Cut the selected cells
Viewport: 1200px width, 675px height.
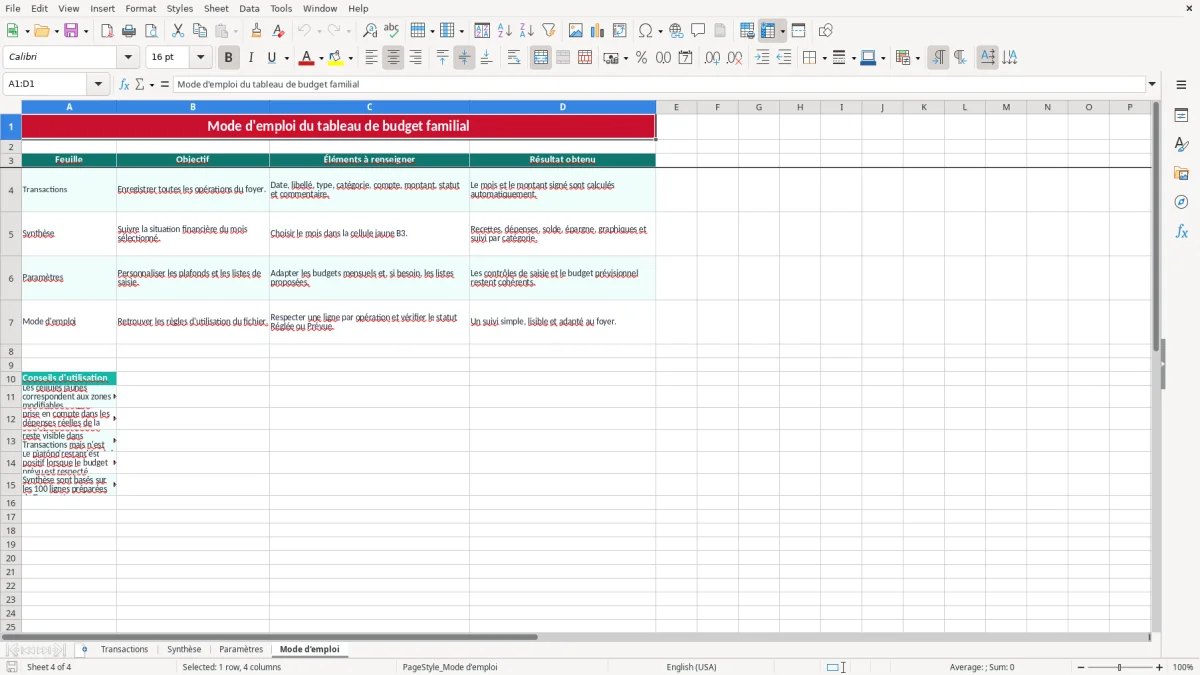tap(178, 31)
